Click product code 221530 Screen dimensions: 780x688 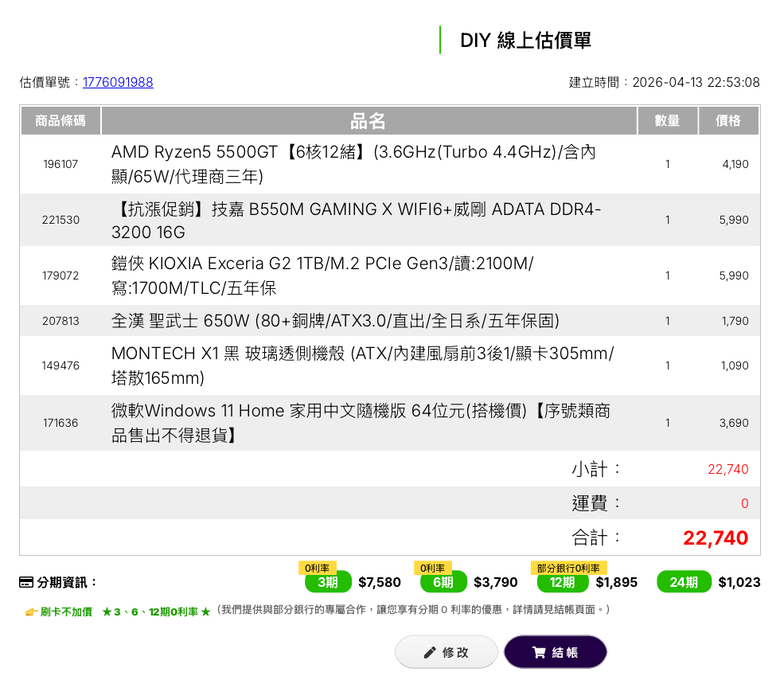tap(61, 220)
